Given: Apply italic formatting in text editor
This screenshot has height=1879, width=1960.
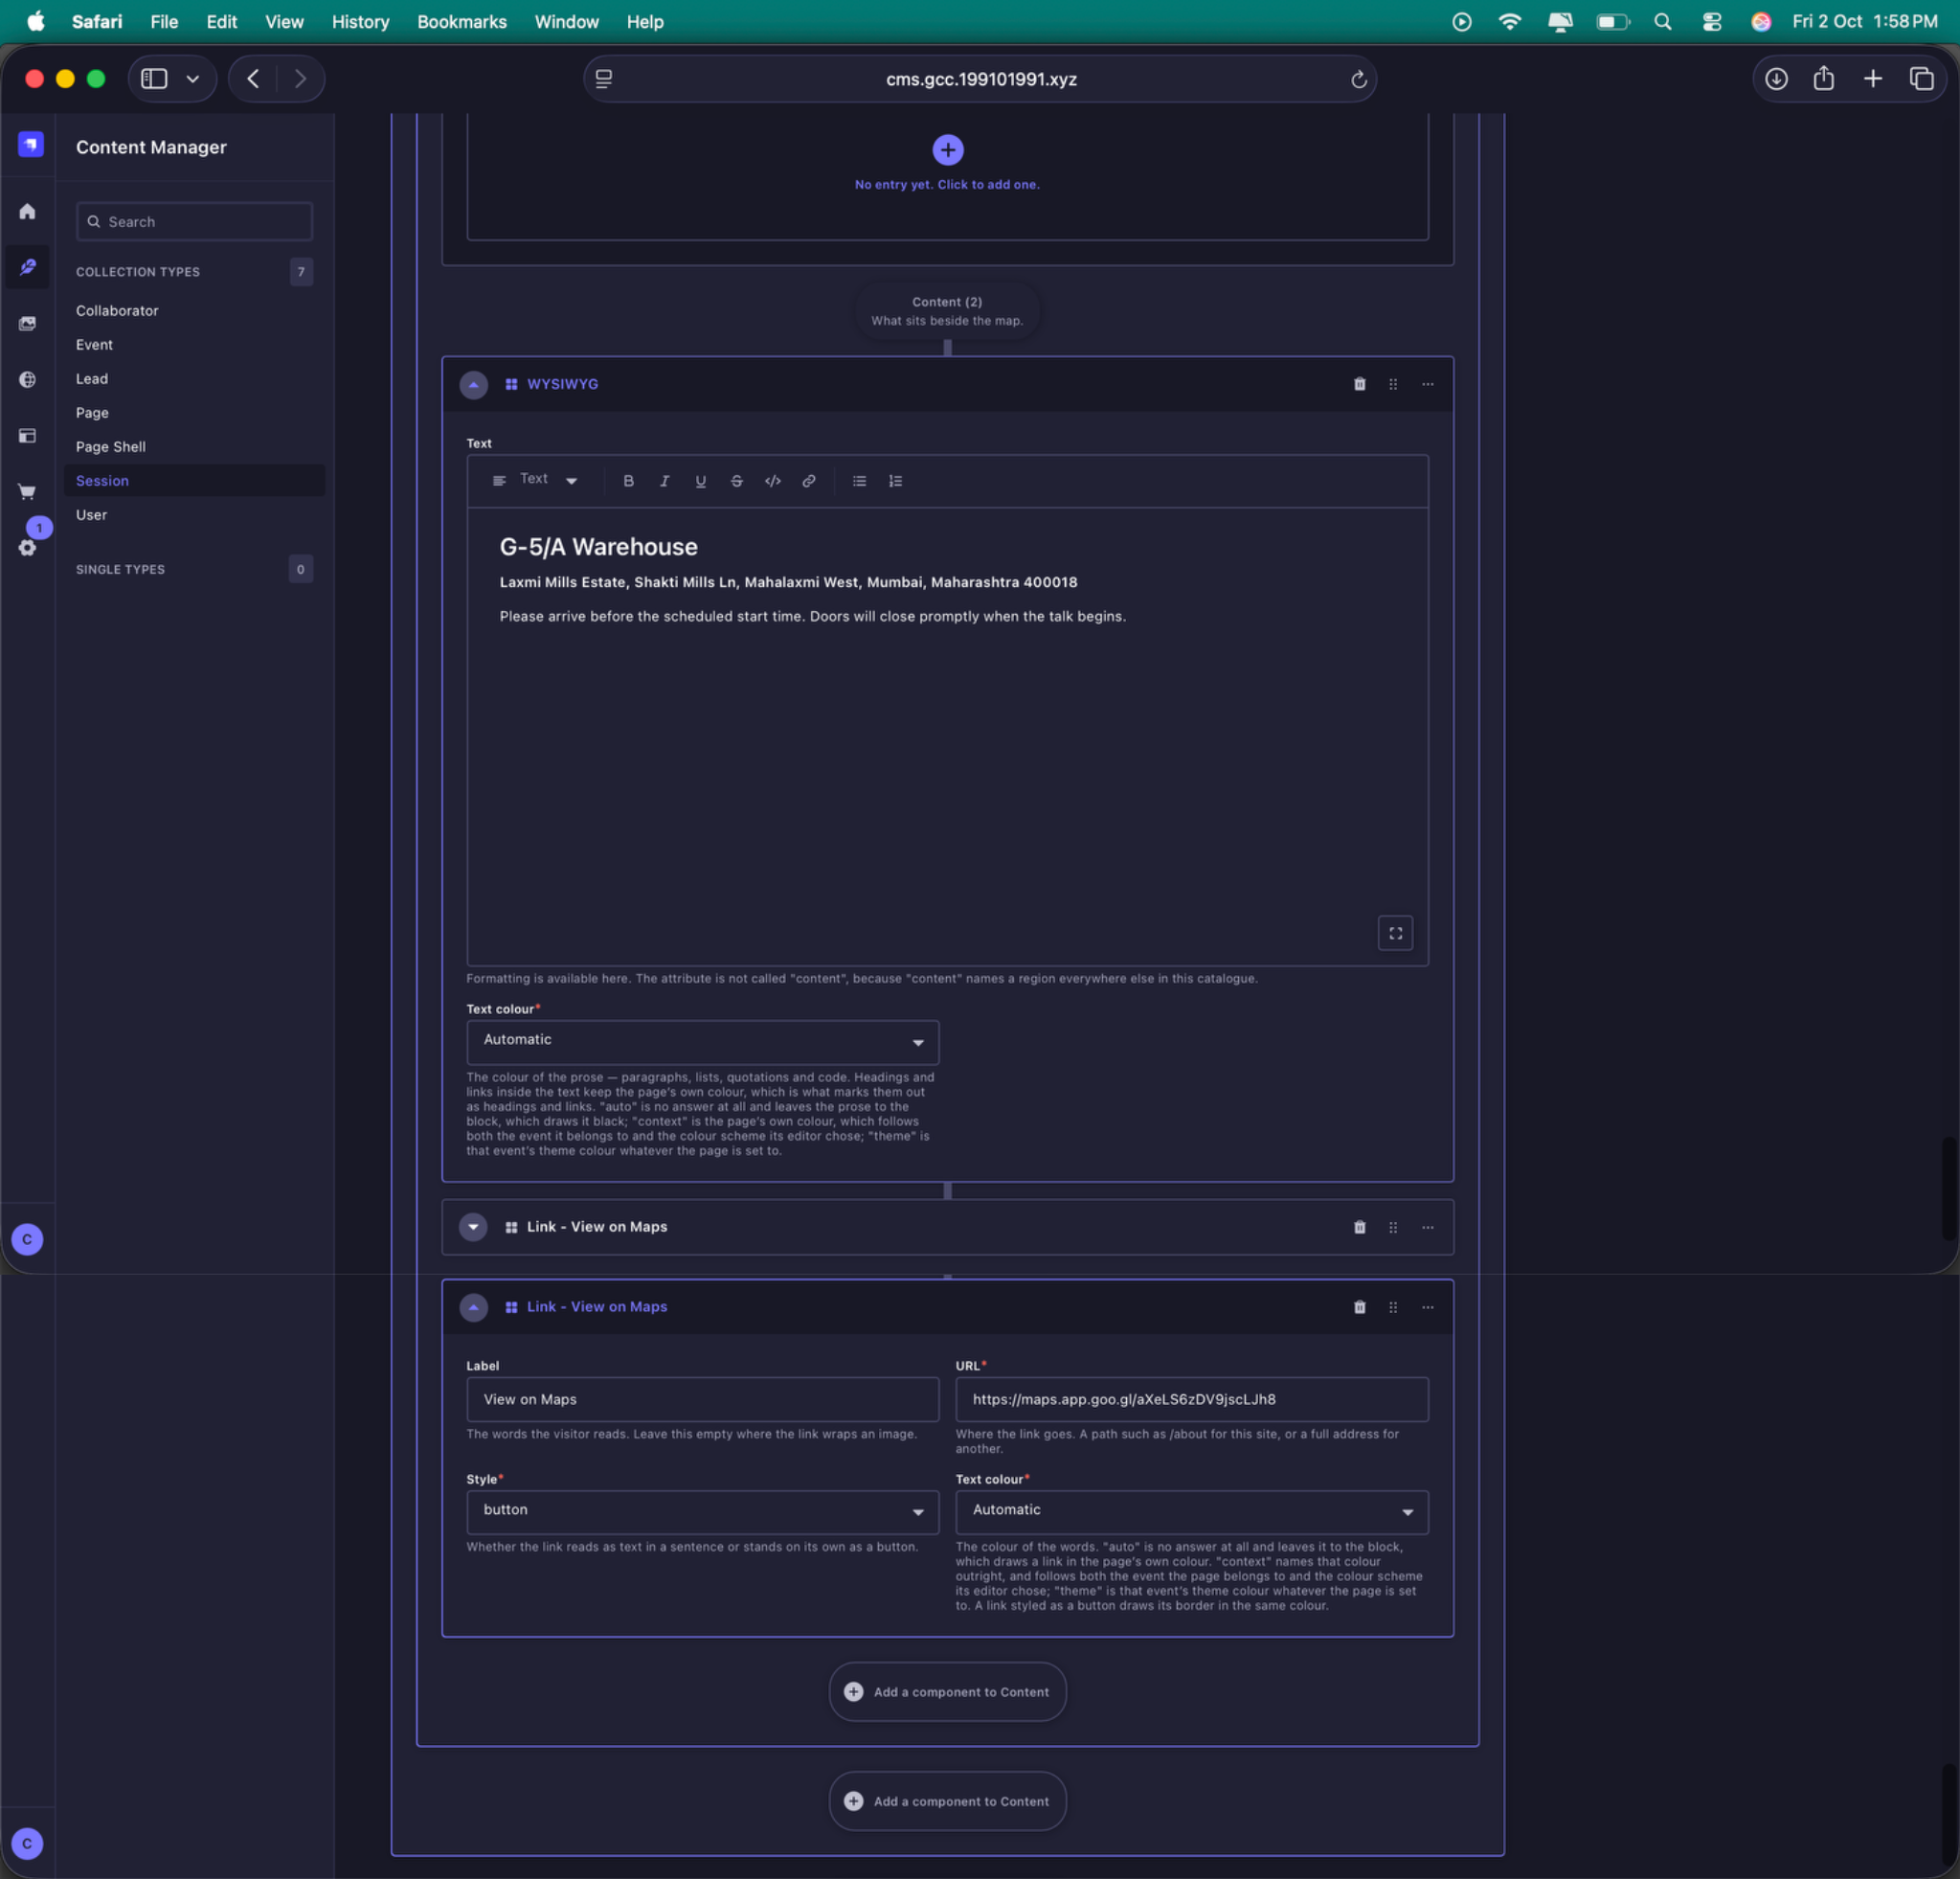Looking at the screenshot, I should 664,481.
